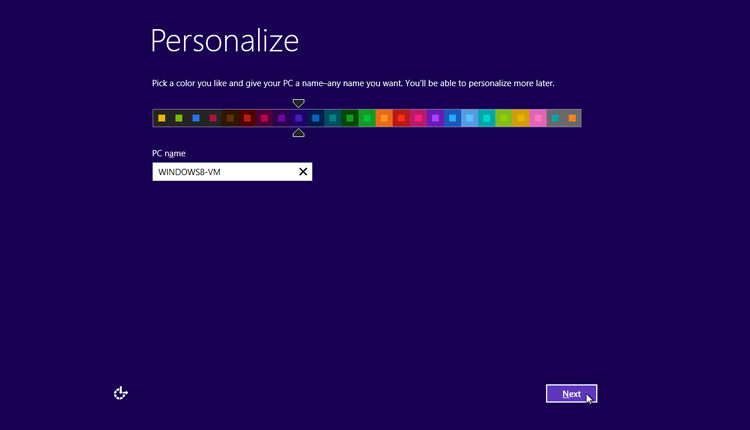Viewport: 750px width, 430px height.
Task: Choose the brown swatch on dark brown
Action: pos(230,118)
